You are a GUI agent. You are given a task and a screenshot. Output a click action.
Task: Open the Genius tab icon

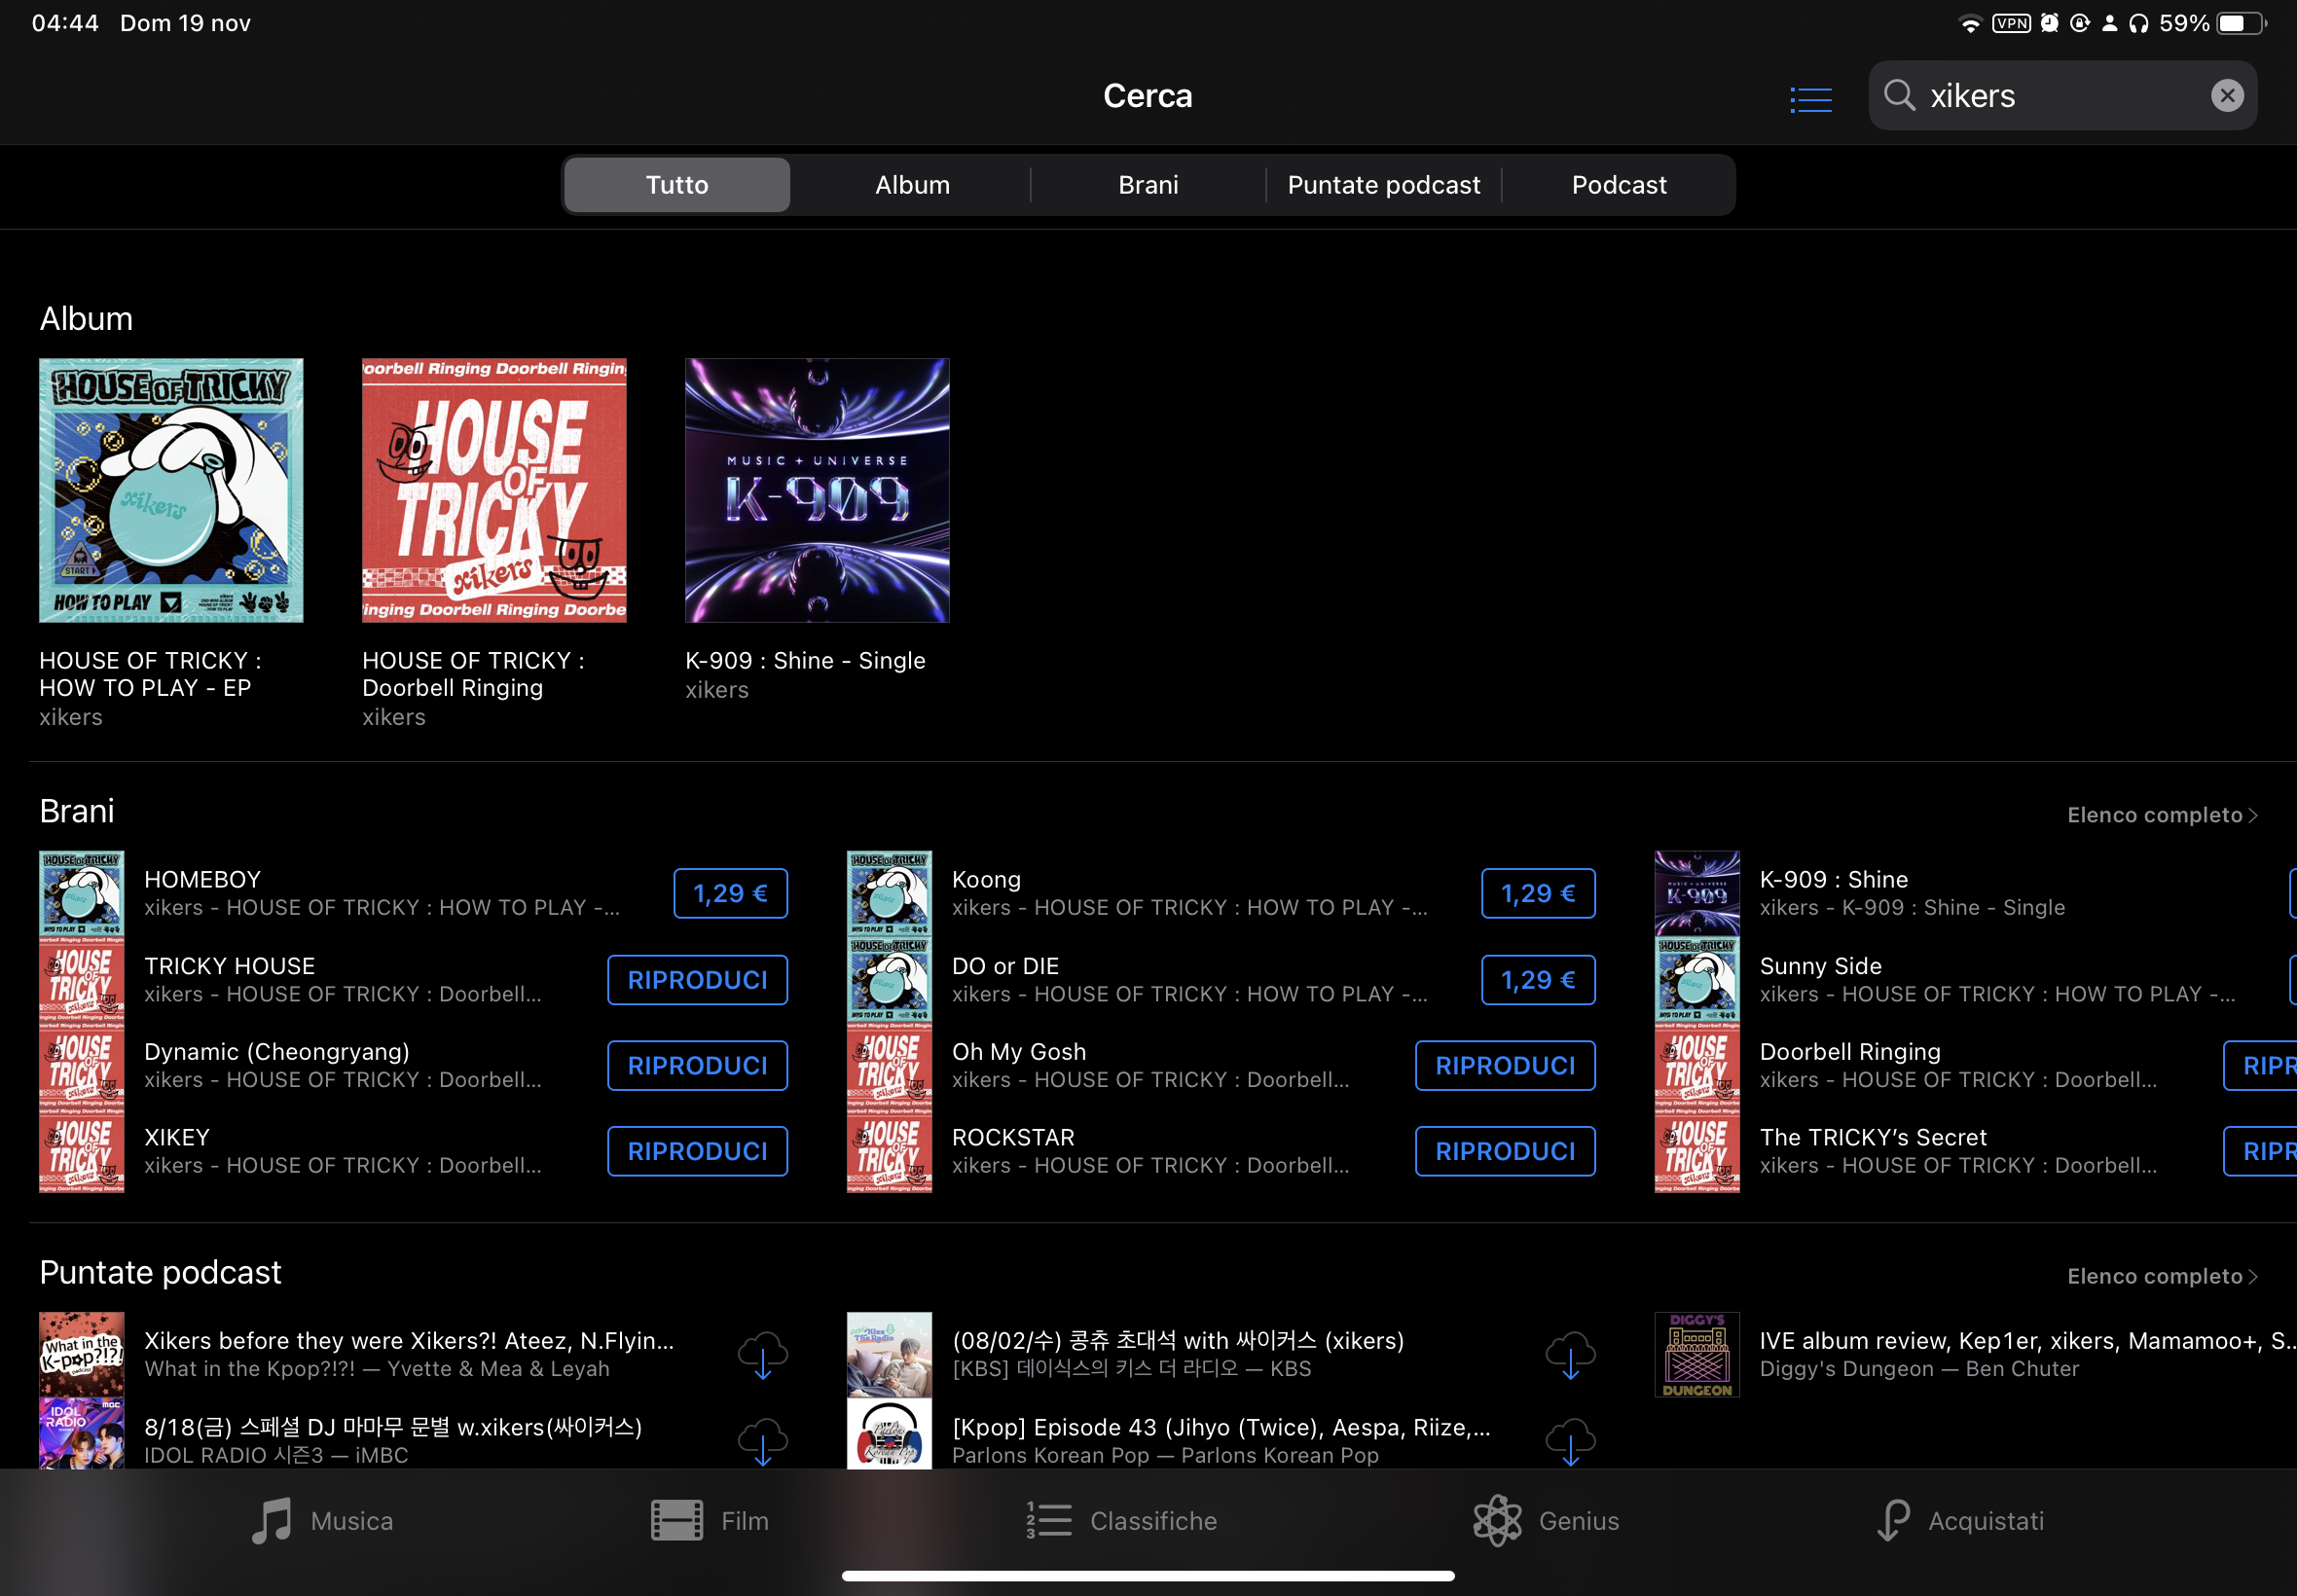click(1496, 1520)
